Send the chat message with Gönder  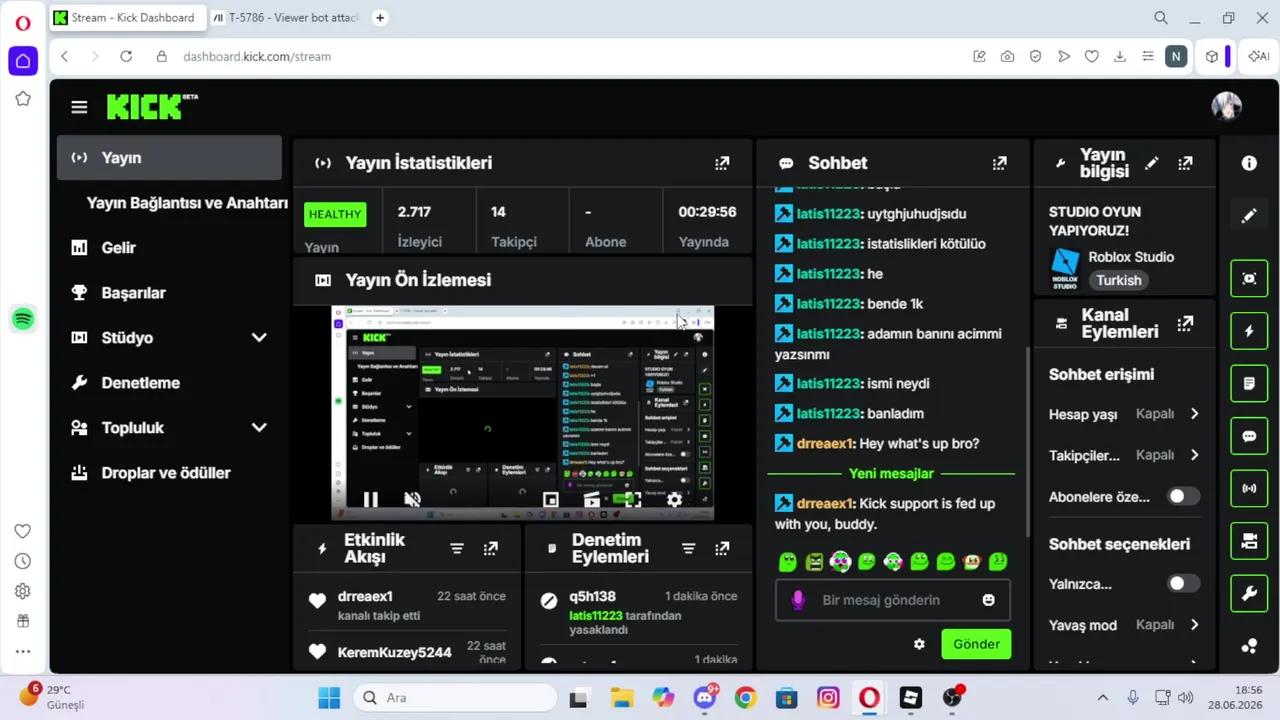976,644
